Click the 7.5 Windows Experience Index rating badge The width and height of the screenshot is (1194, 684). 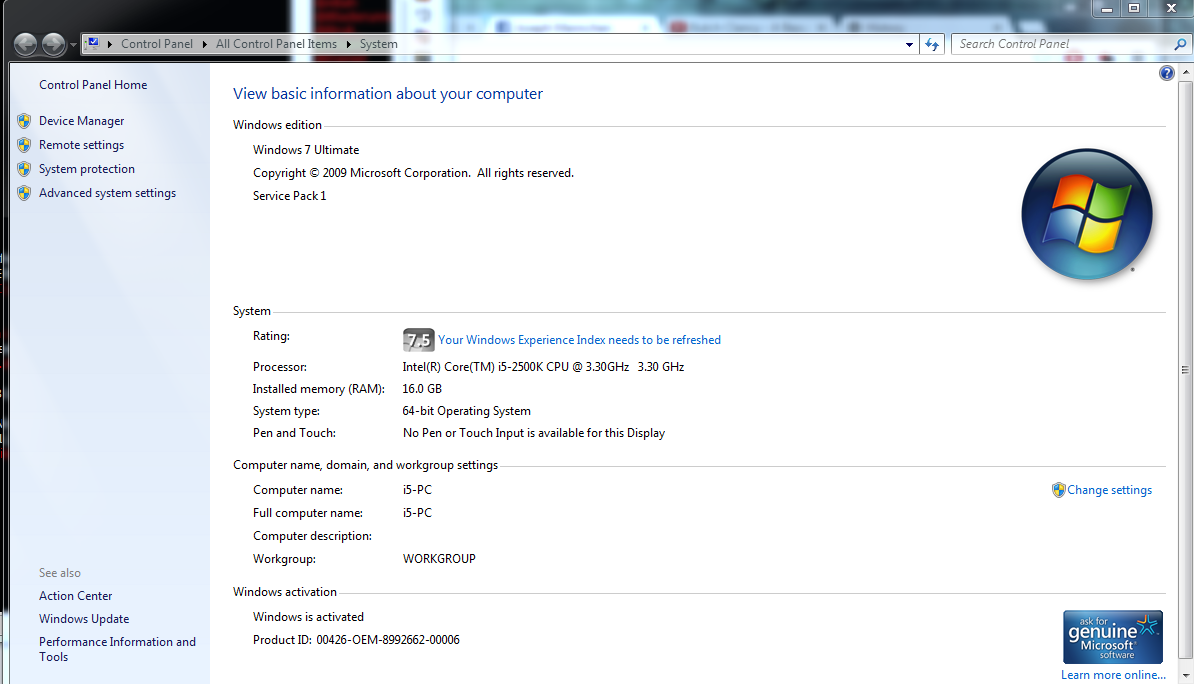click(418, 340)
